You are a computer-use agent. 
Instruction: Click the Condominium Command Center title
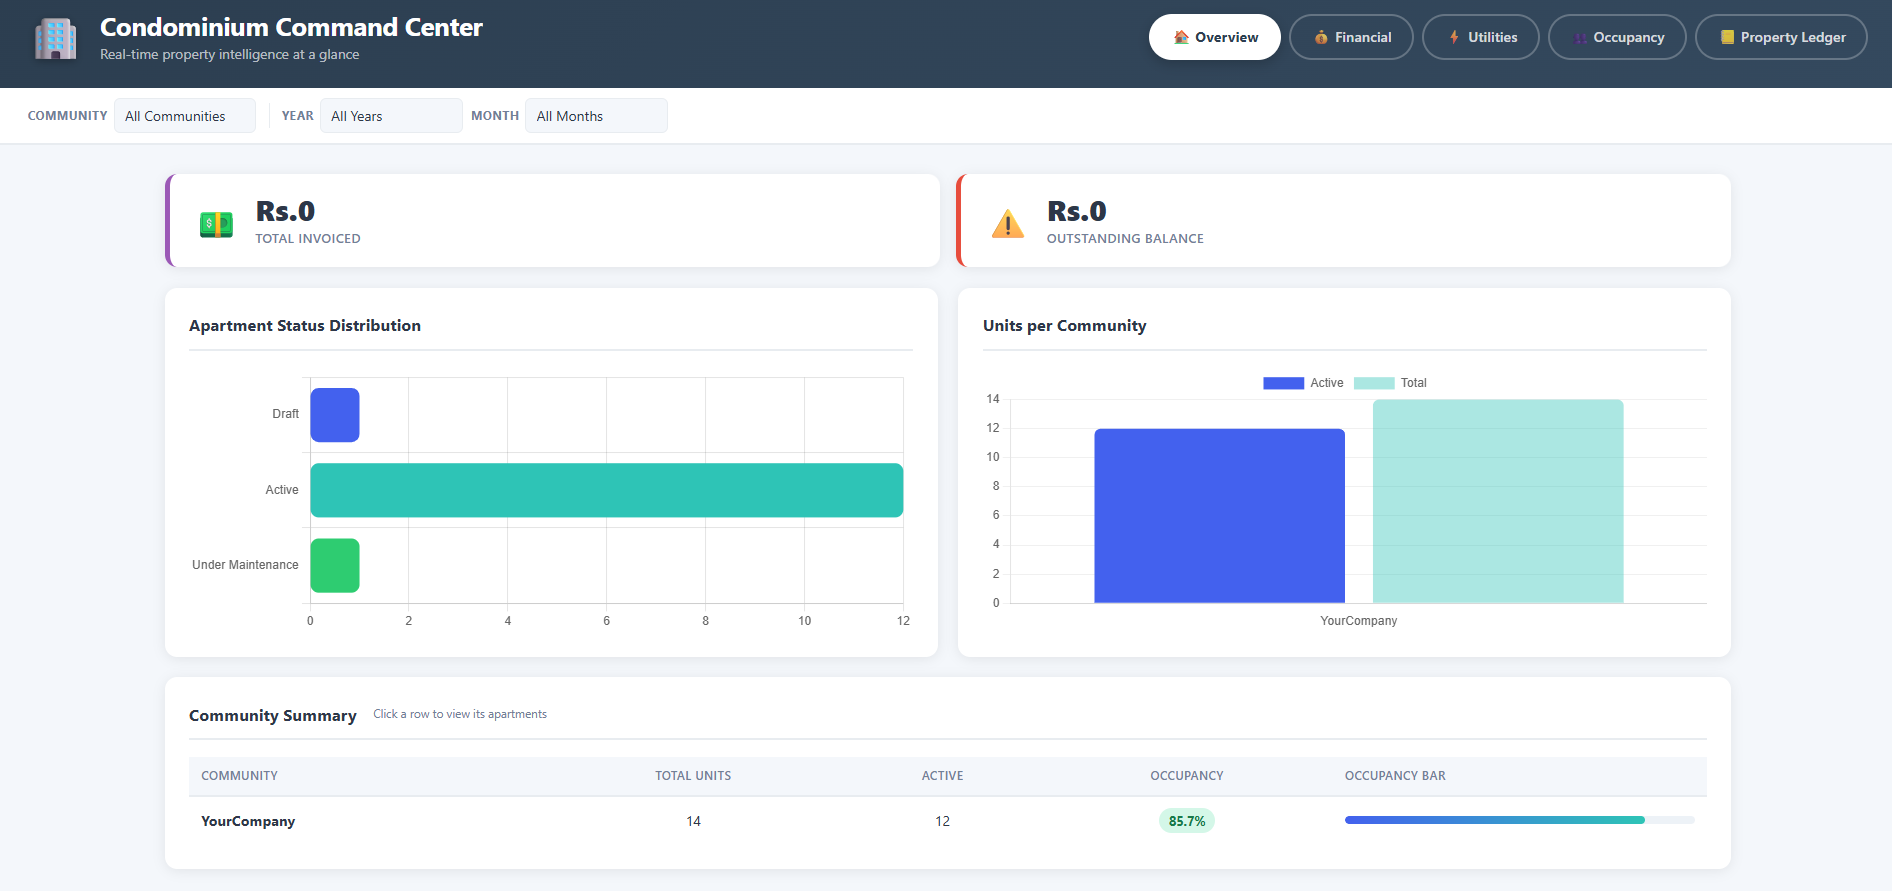291,27
